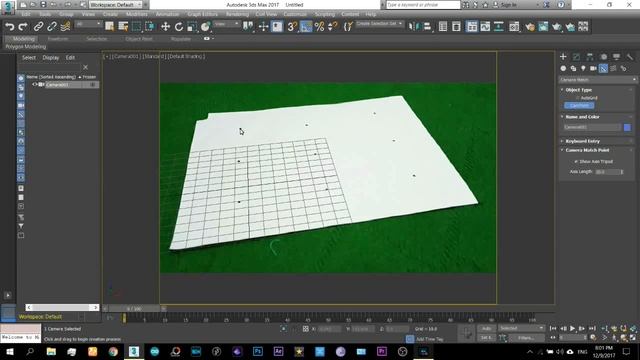Open the Schematic View icon
The image size is (640, 360).
499,27
